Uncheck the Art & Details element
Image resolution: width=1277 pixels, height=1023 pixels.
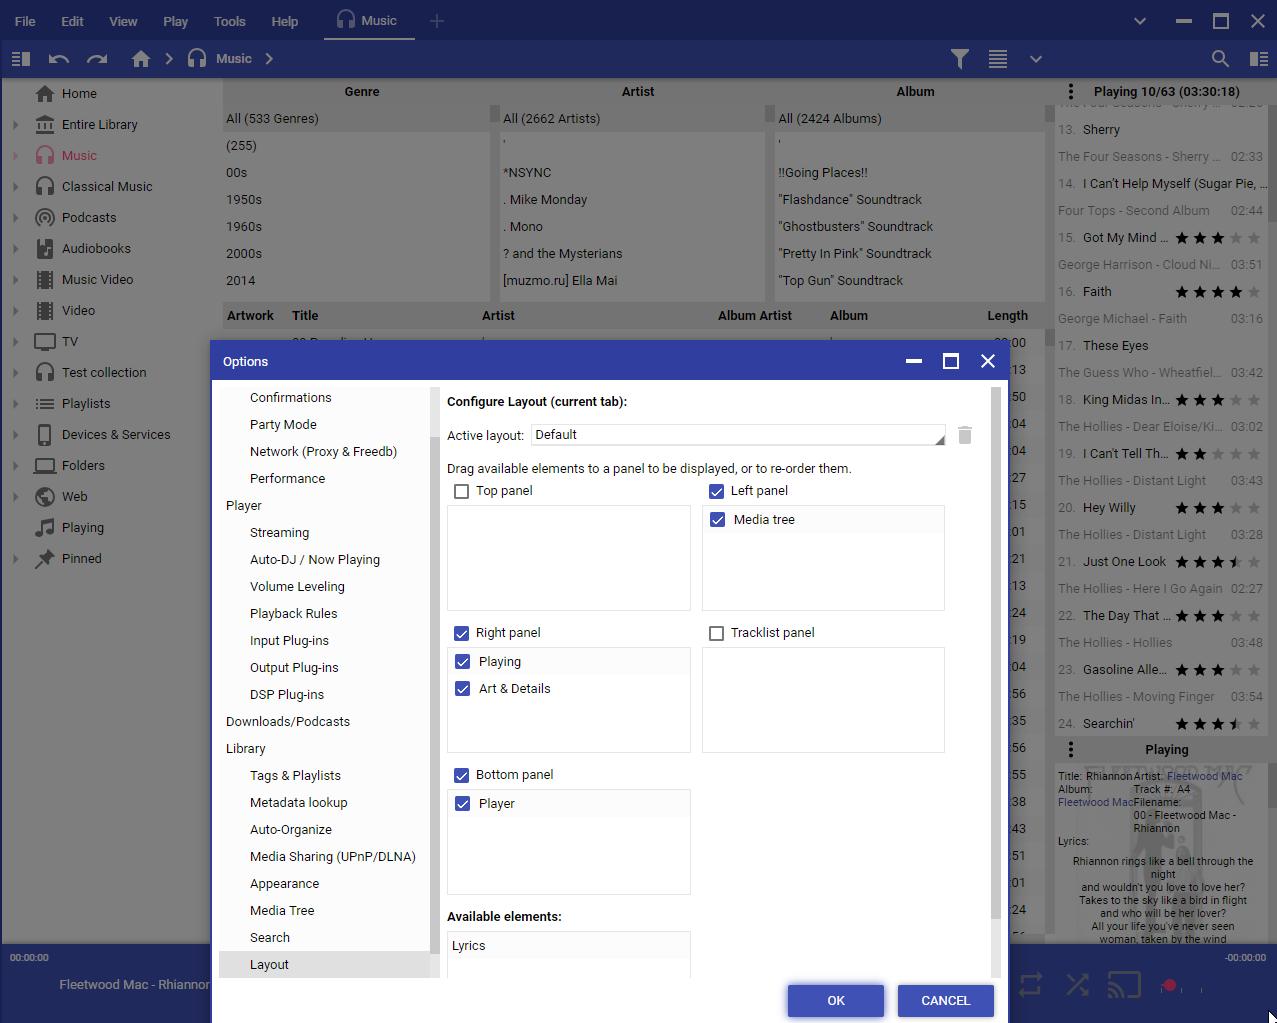tap(463, 689)
